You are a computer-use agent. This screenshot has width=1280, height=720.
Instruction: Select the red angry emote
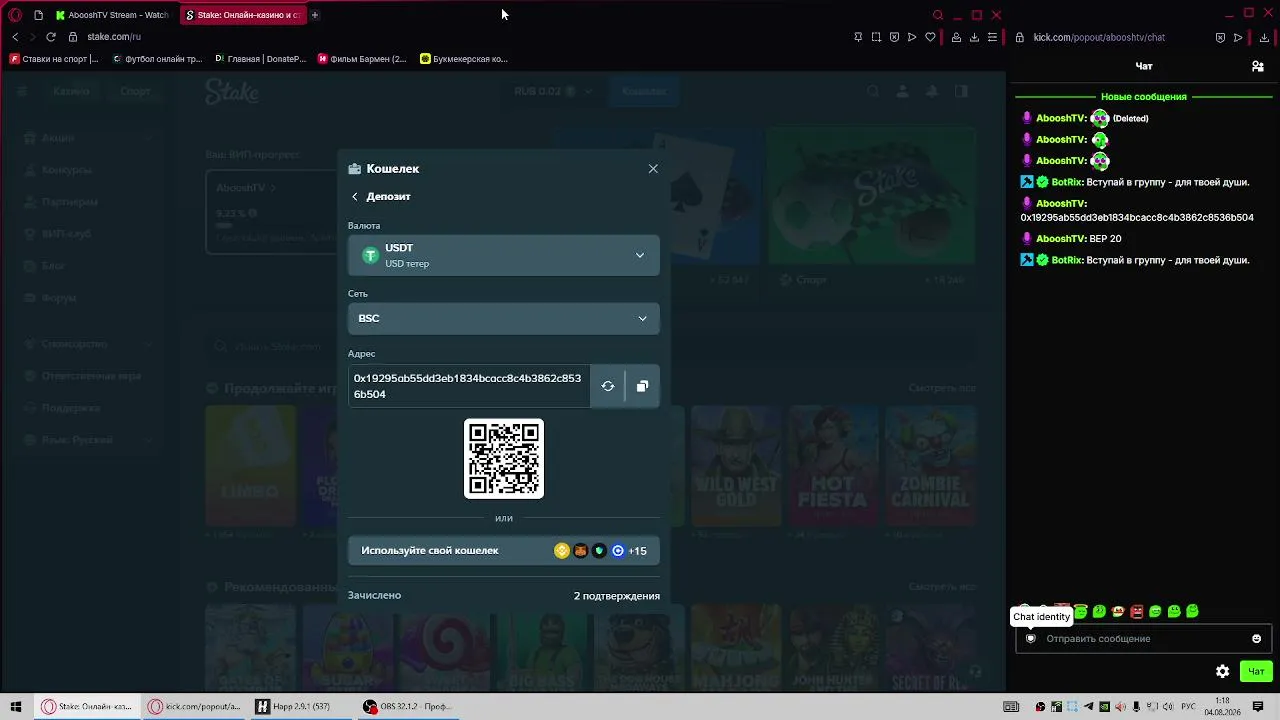coord(1137,611)
